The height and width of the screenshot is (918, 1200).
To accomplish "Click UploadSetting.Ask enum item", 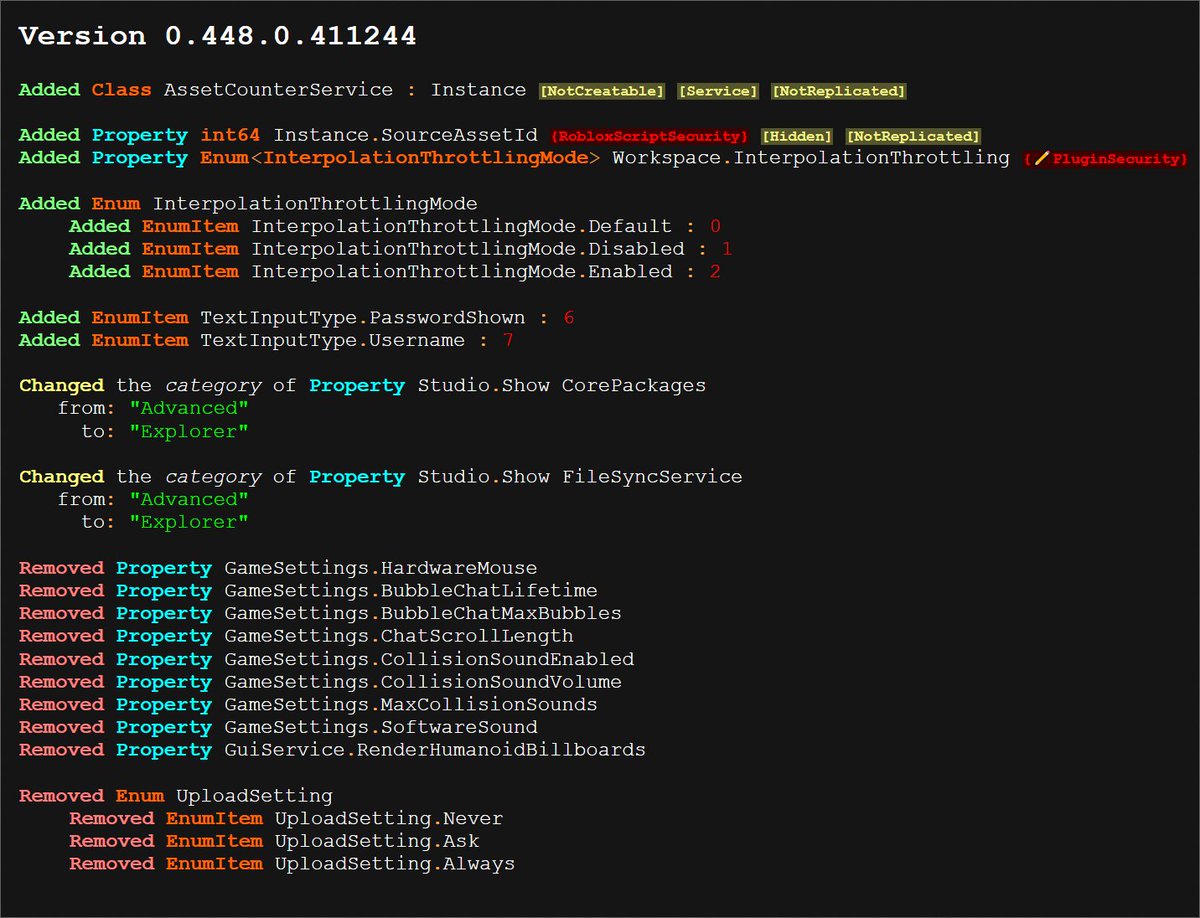I will [x=377, y=841].
